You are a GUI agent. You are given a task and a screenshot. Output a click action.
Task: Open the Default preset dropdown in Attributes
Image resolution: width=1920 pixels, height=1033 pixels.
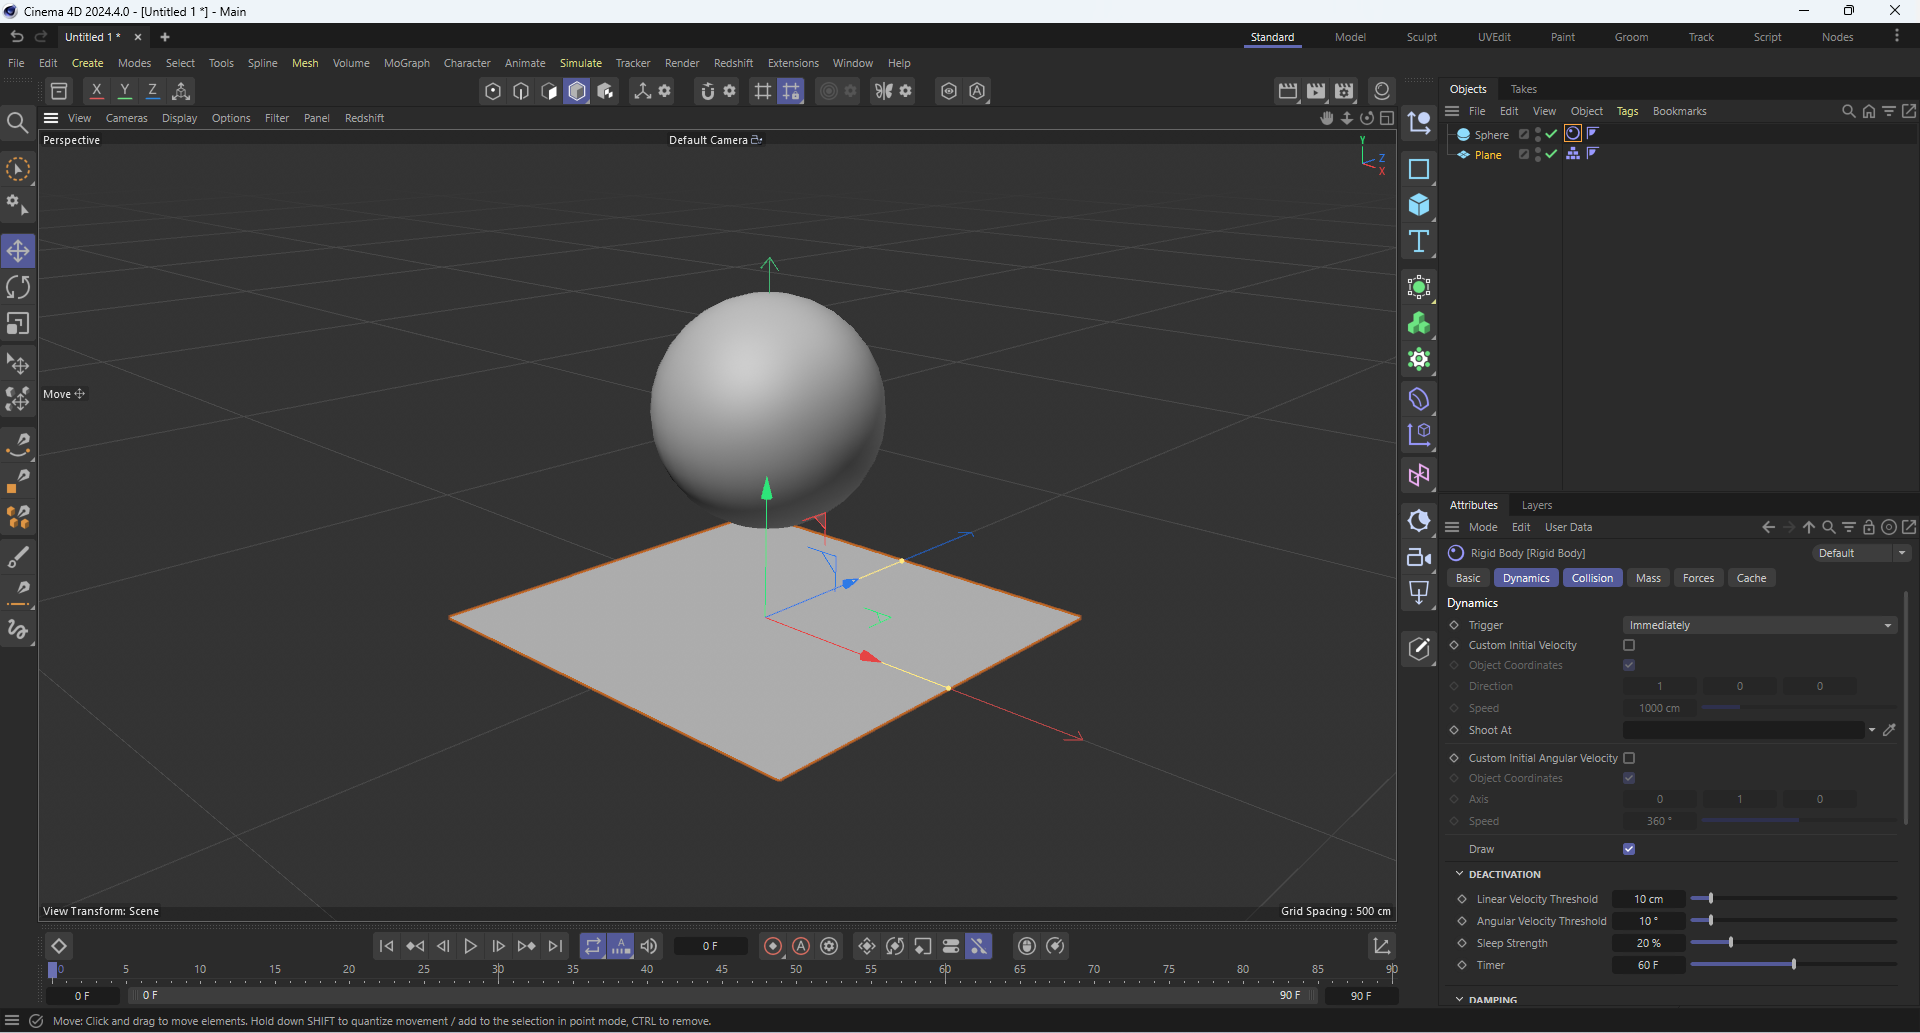click(x=1862, y=553)
